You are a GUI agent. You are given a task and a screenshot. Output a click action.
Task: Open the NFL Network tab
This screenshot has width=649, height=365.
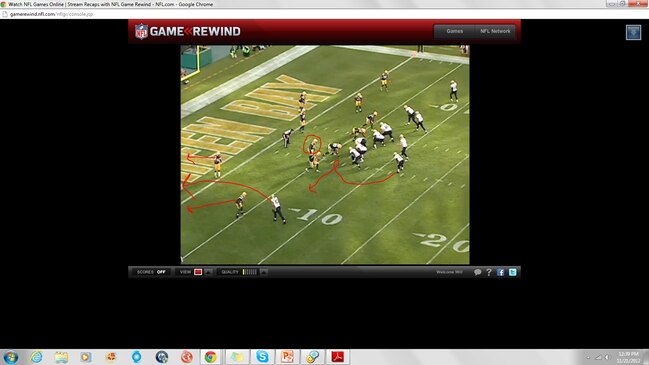495,31
